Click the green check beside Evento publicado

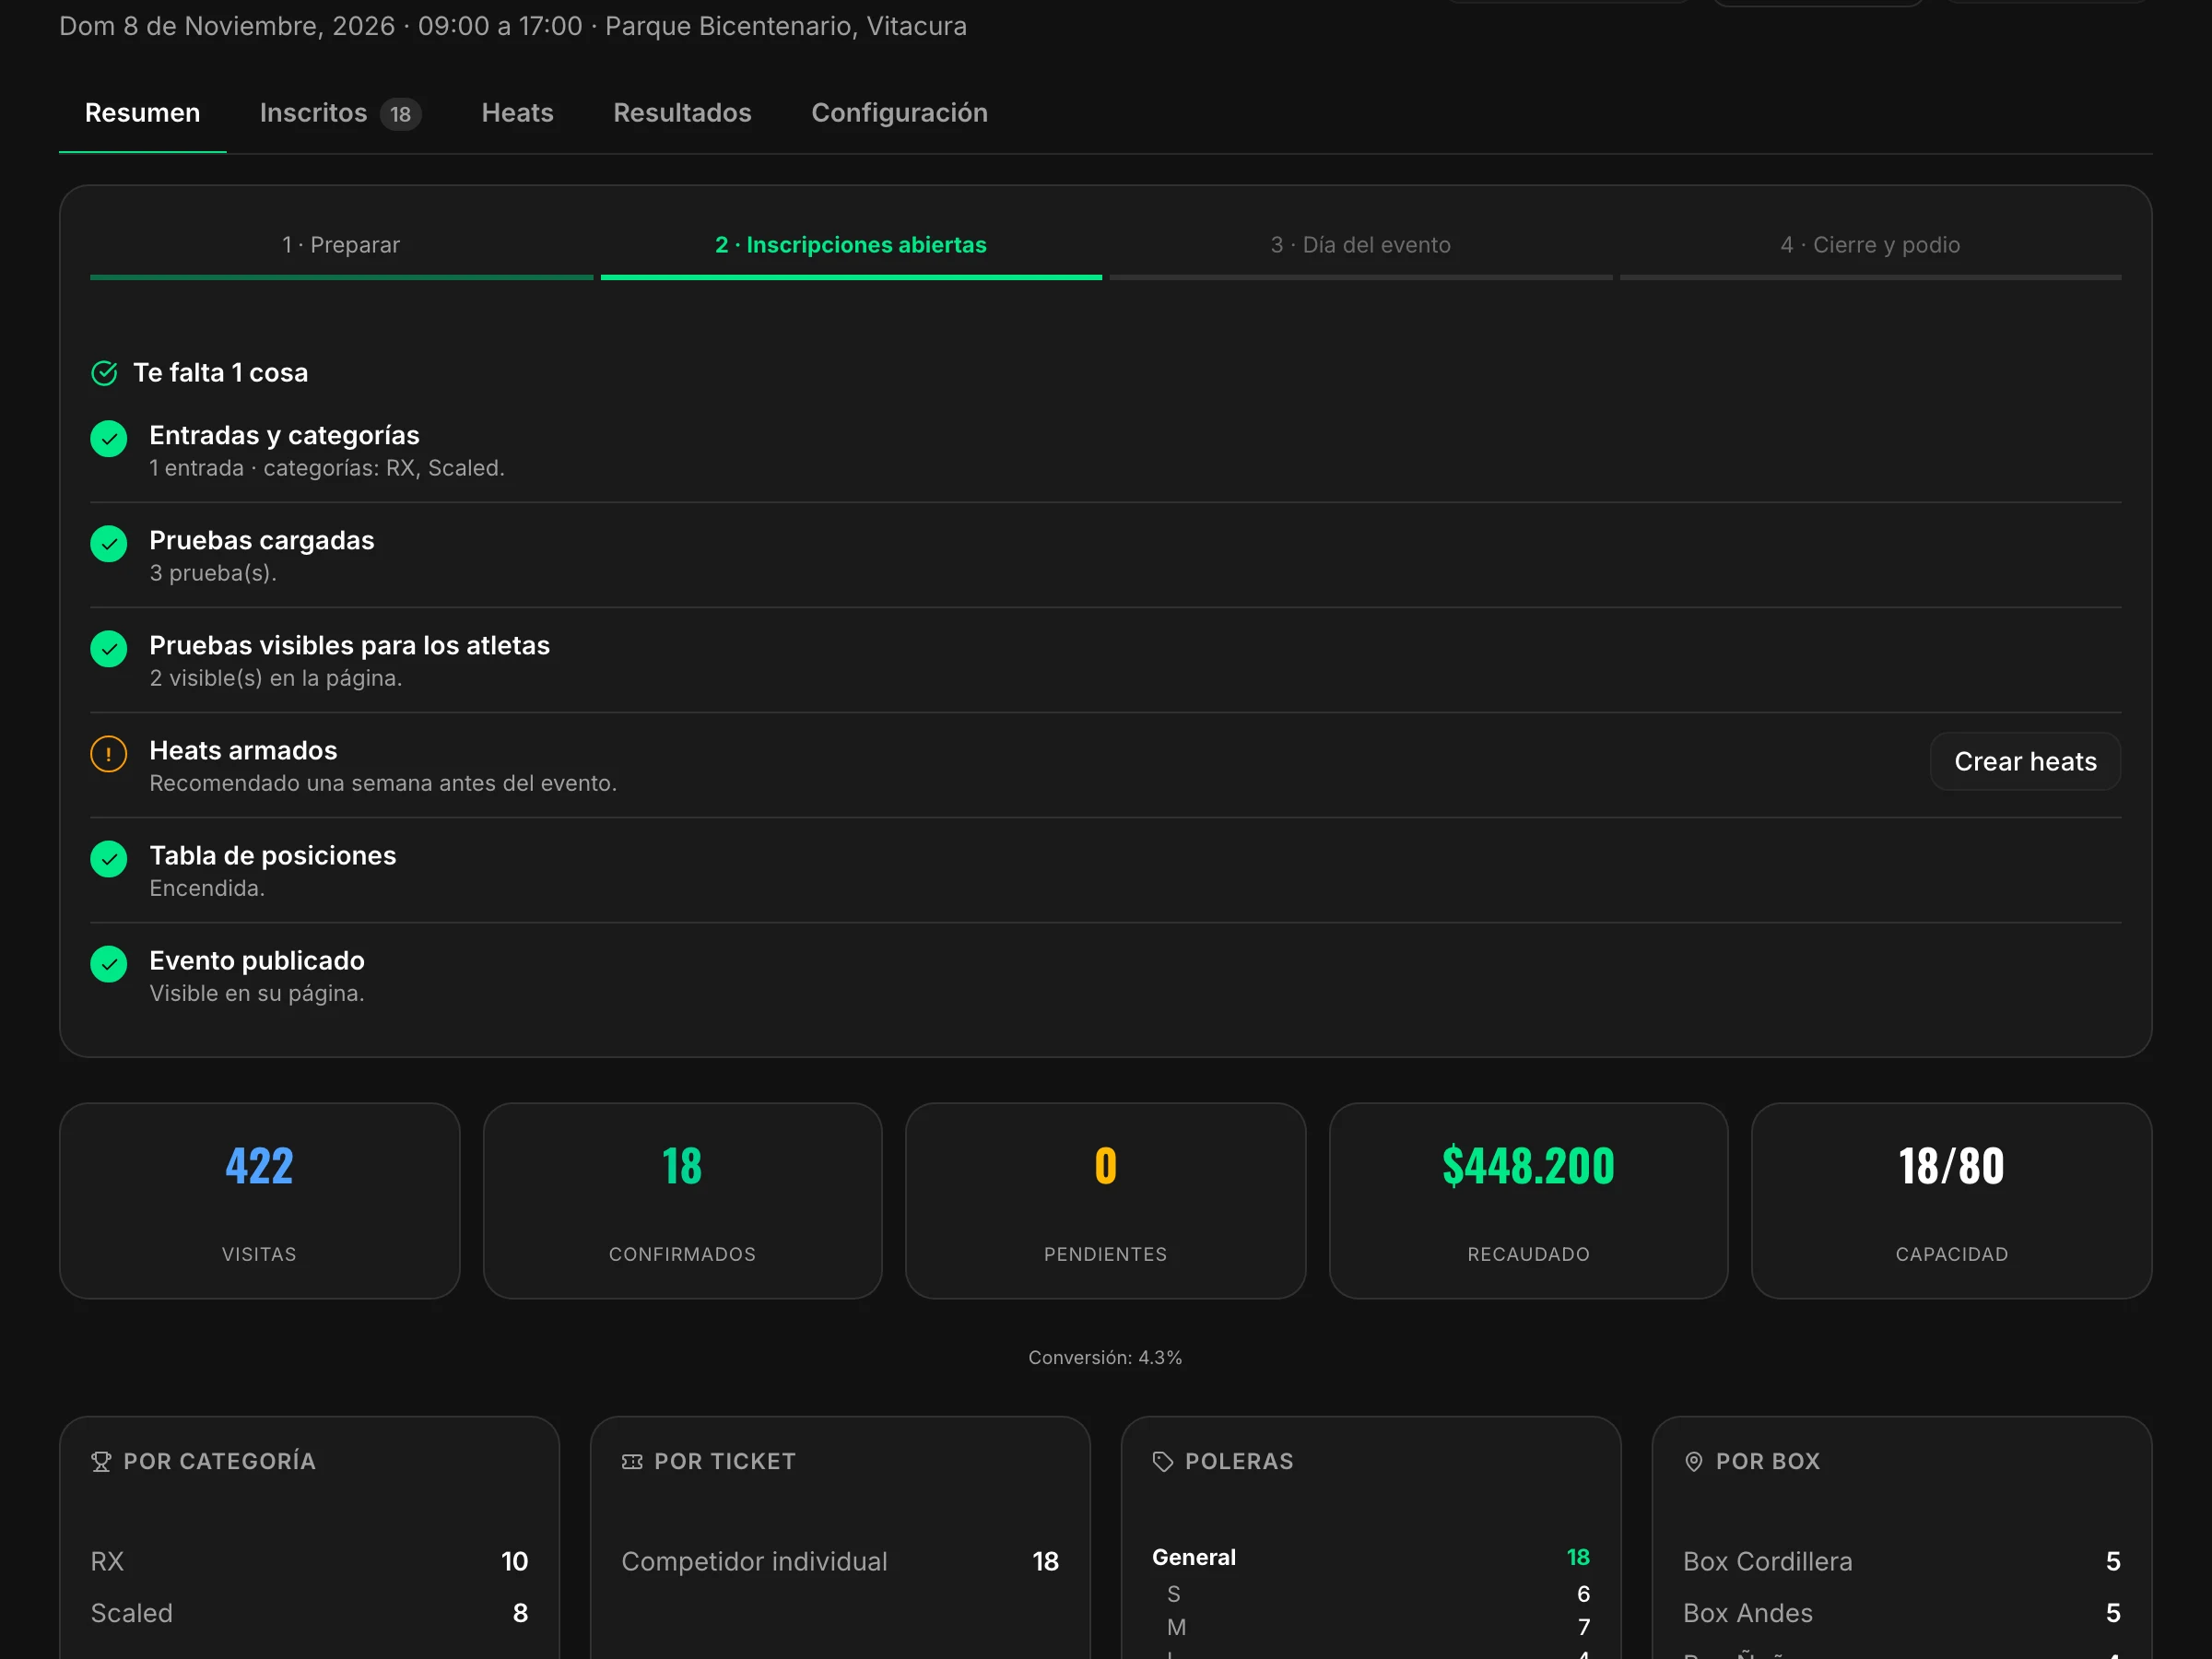click(109, 964)
